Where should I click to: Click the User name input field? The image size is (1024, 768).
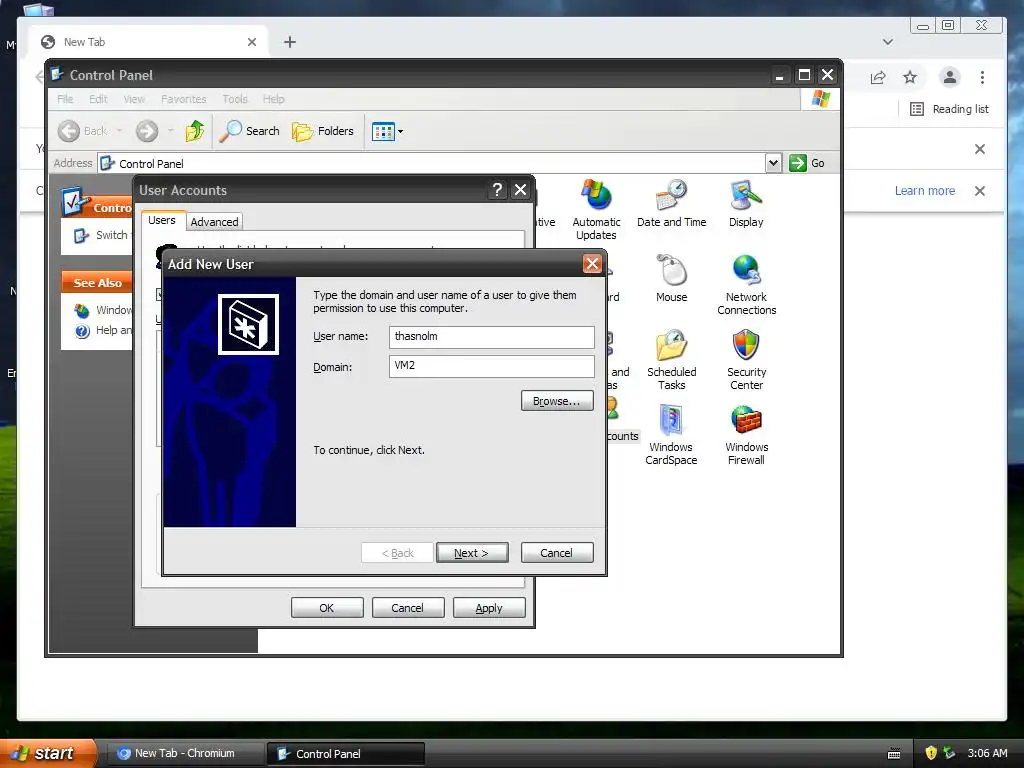click(492, 337)
